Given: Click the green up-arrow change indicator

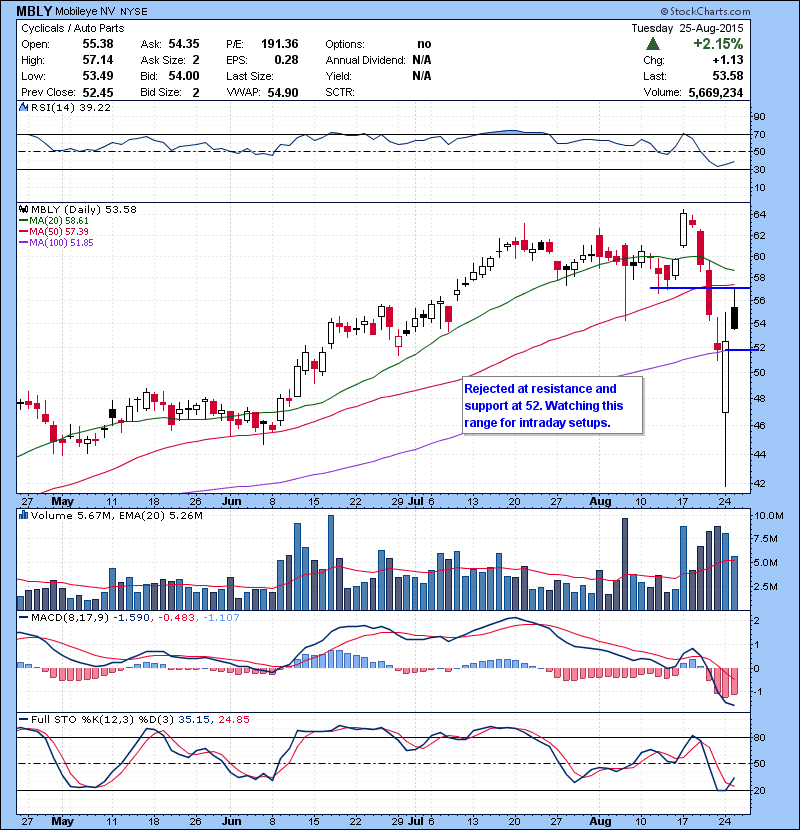Looking at the screenshot, I should pyautogui.click(x=652, y=44).
